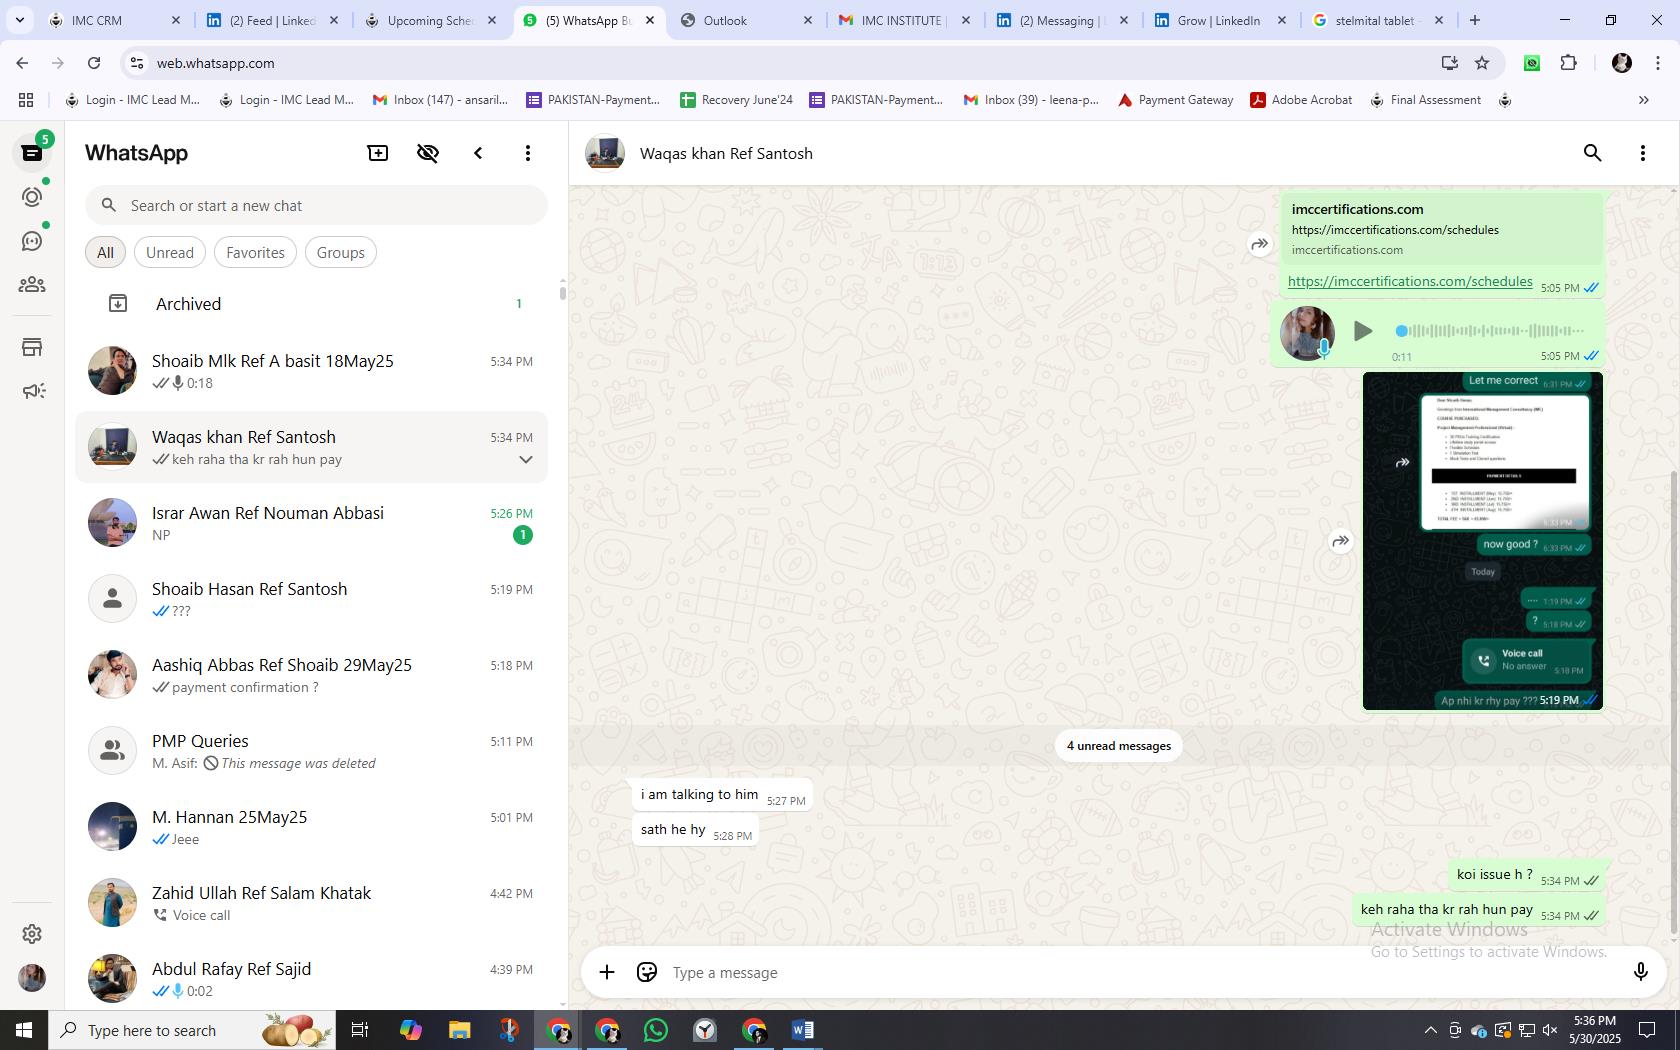Open chat Shoaib Hasan Ref Santosh

point(312,599)
